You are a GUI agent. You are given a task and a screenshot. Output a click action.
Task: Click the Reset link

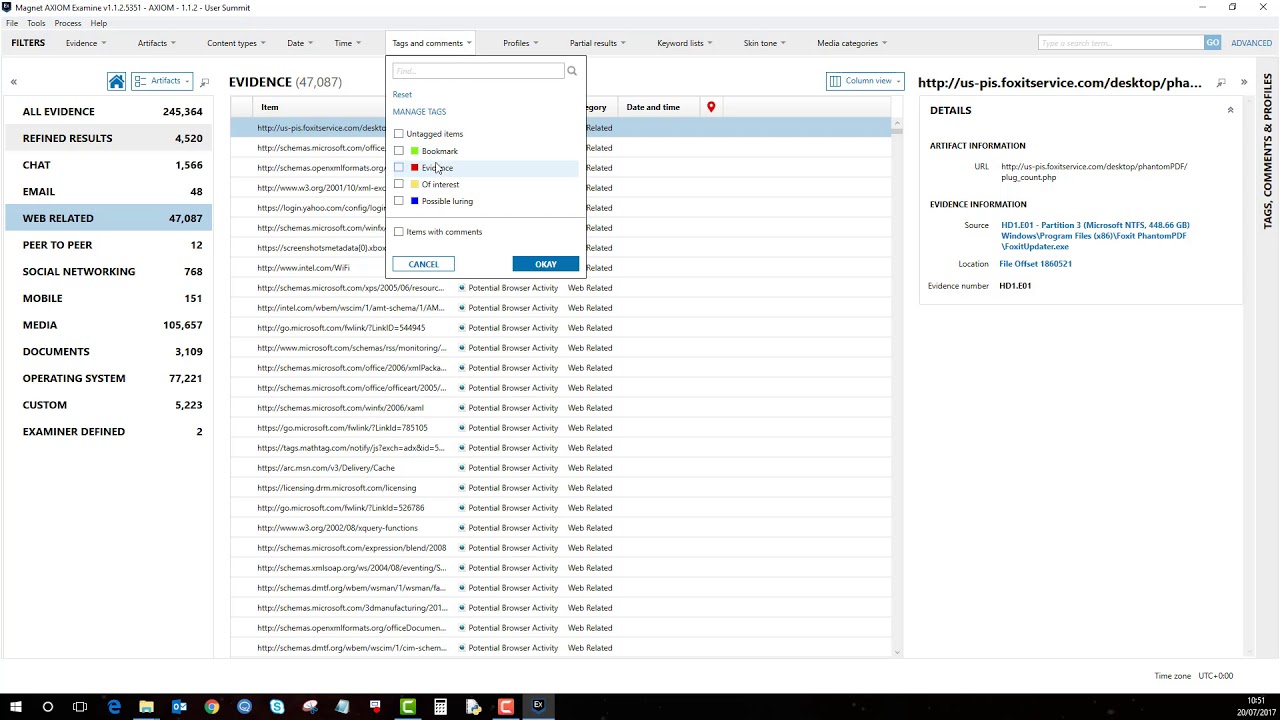(x=402, y=94)
